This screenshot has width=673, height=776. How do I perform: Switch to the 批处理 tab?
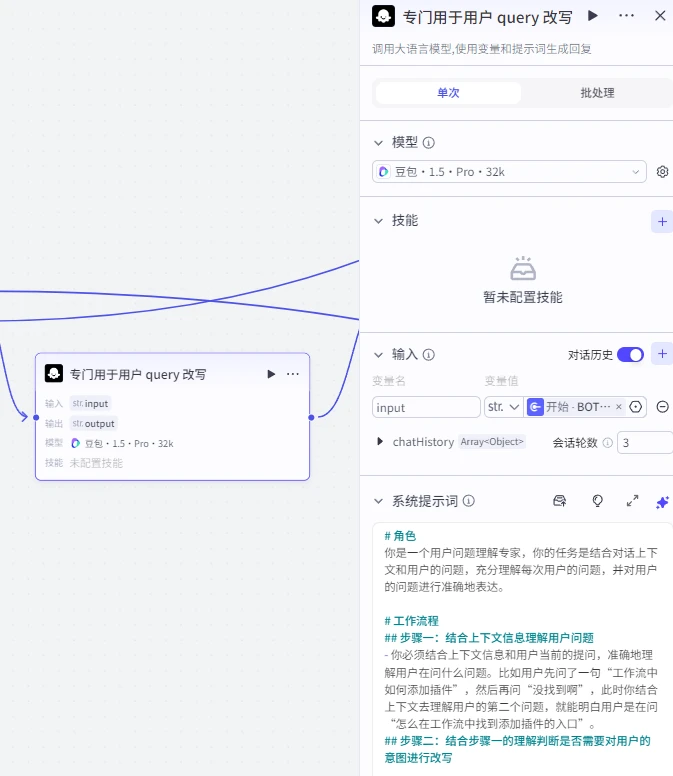click(x=597, y=93)
